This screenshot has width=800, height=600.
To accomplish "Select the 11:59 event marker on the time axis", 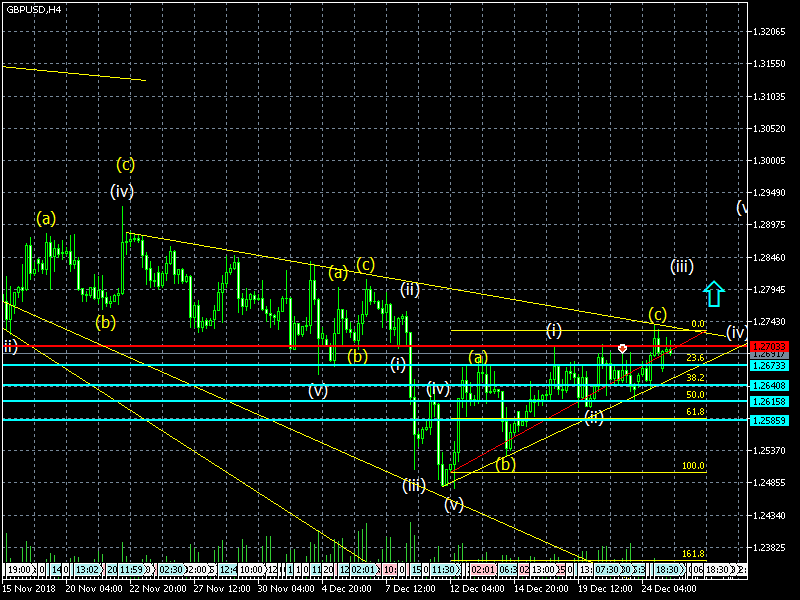I will [134, 569].
